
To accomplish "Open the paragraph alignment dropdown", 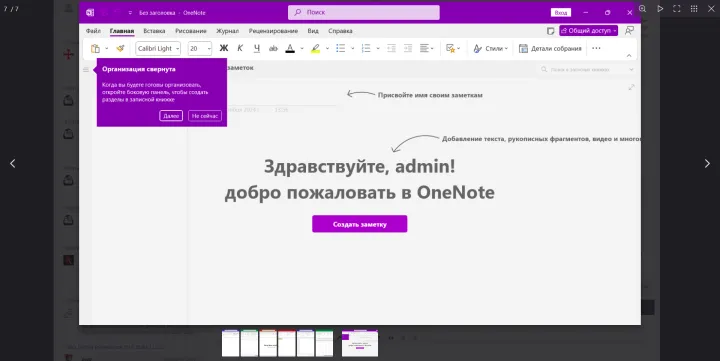I will pyautogui.click(x=427, y=48).
